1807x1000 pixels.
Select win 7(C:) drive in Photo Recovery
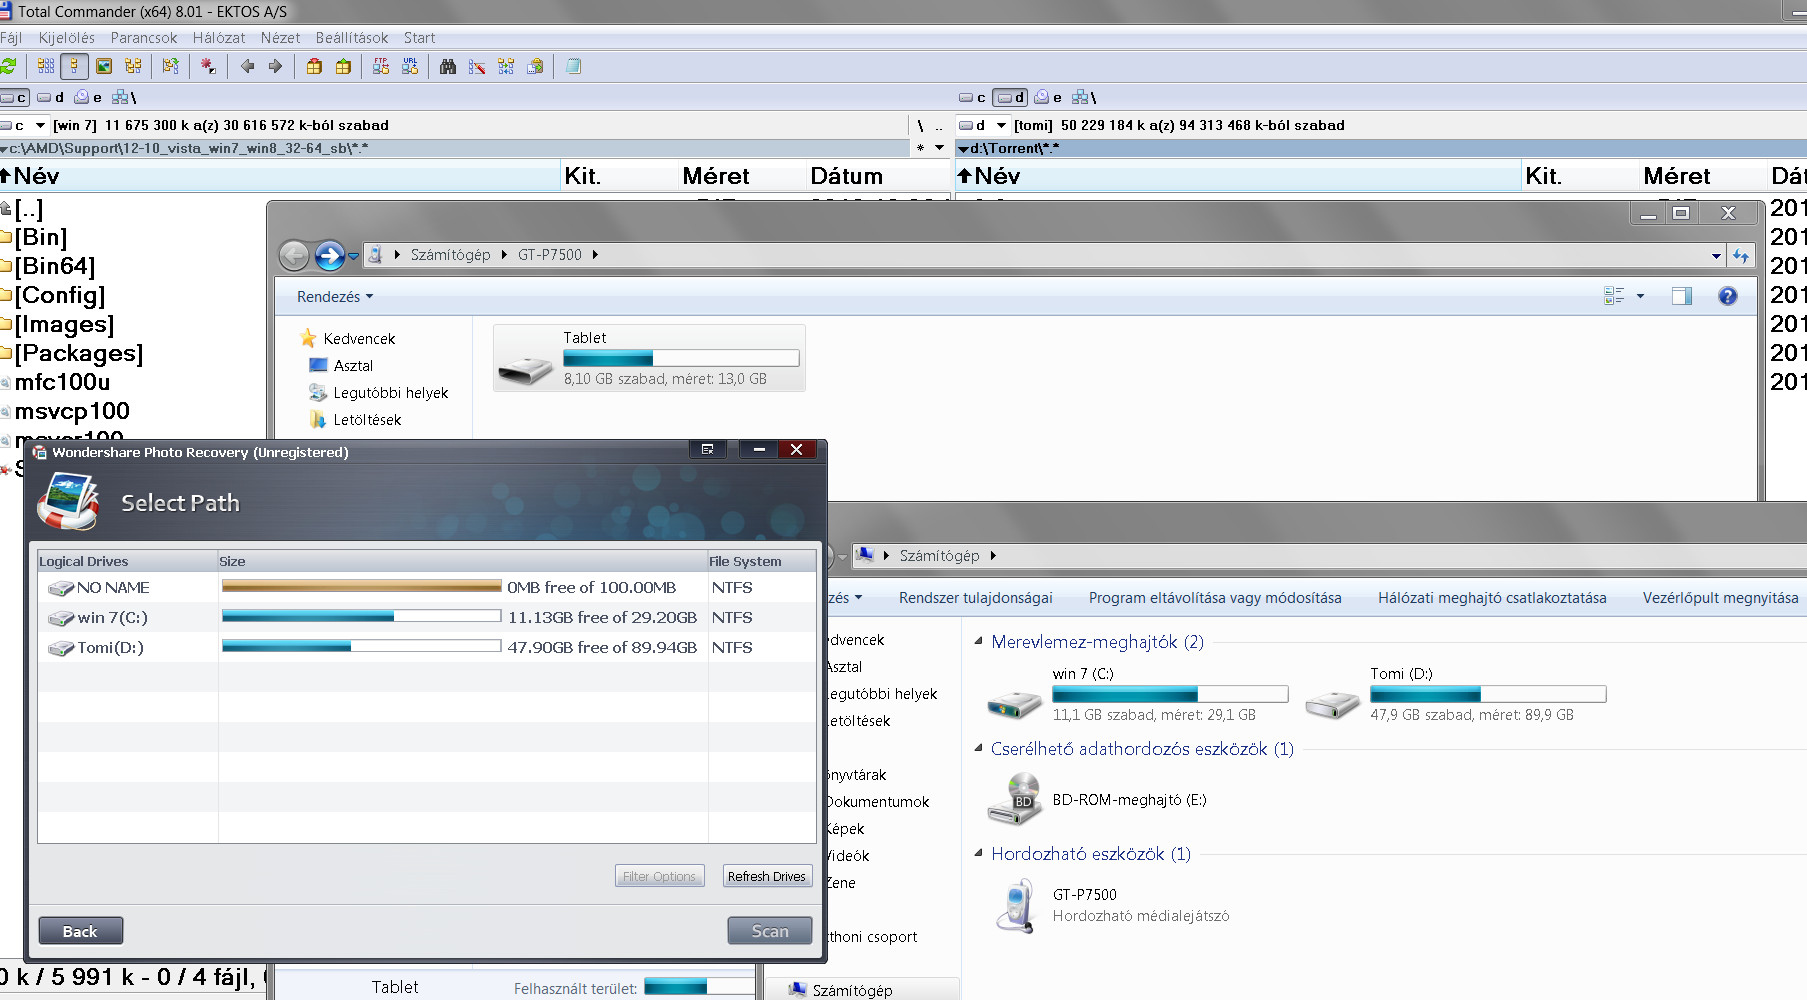tap(427, 618)
